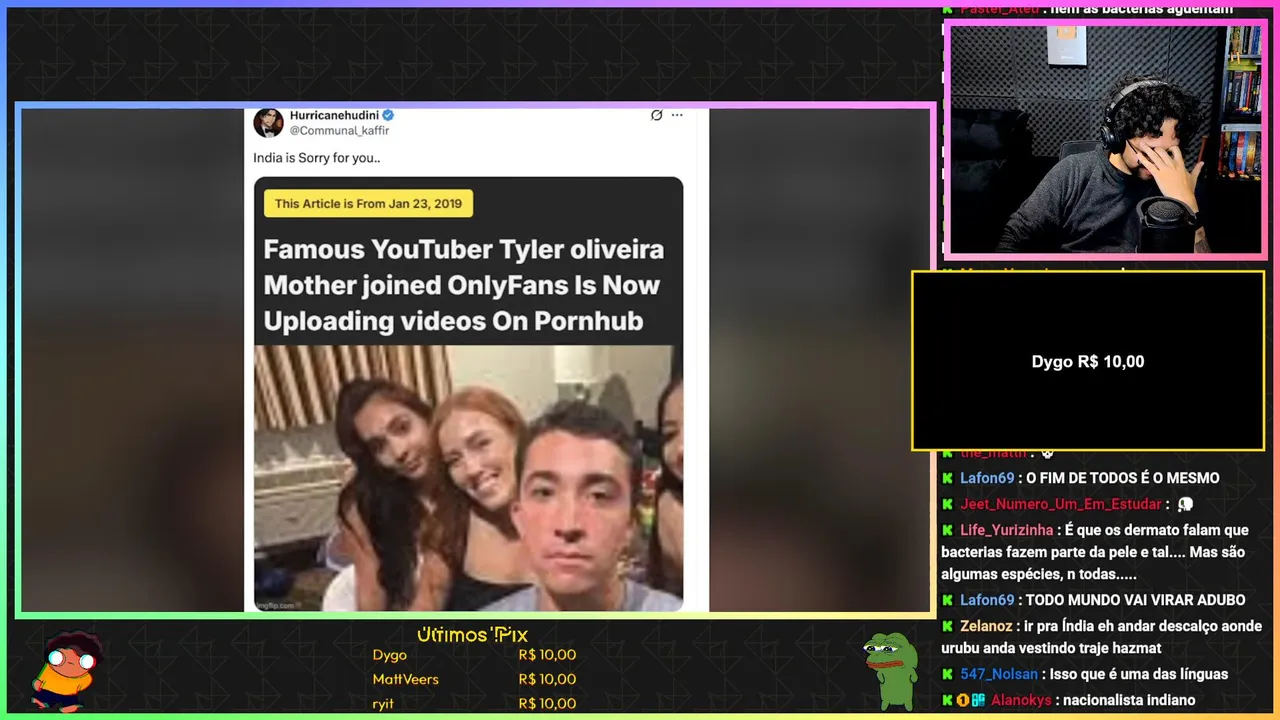Open Jeet_Numero_Um_Em_Estudar chat username
This screenshot has height=720, width=1280.
click(1061, 505)
